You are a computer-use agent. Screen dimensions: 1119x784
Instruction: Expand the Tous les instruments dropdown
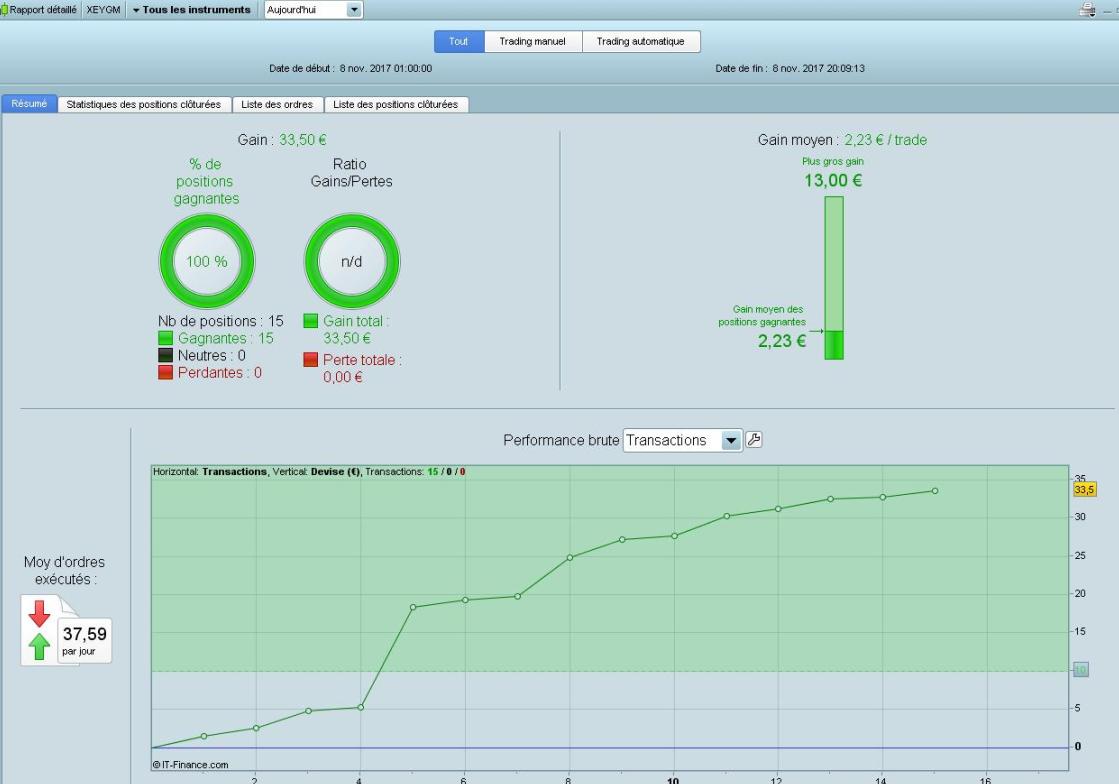(191, 10)
